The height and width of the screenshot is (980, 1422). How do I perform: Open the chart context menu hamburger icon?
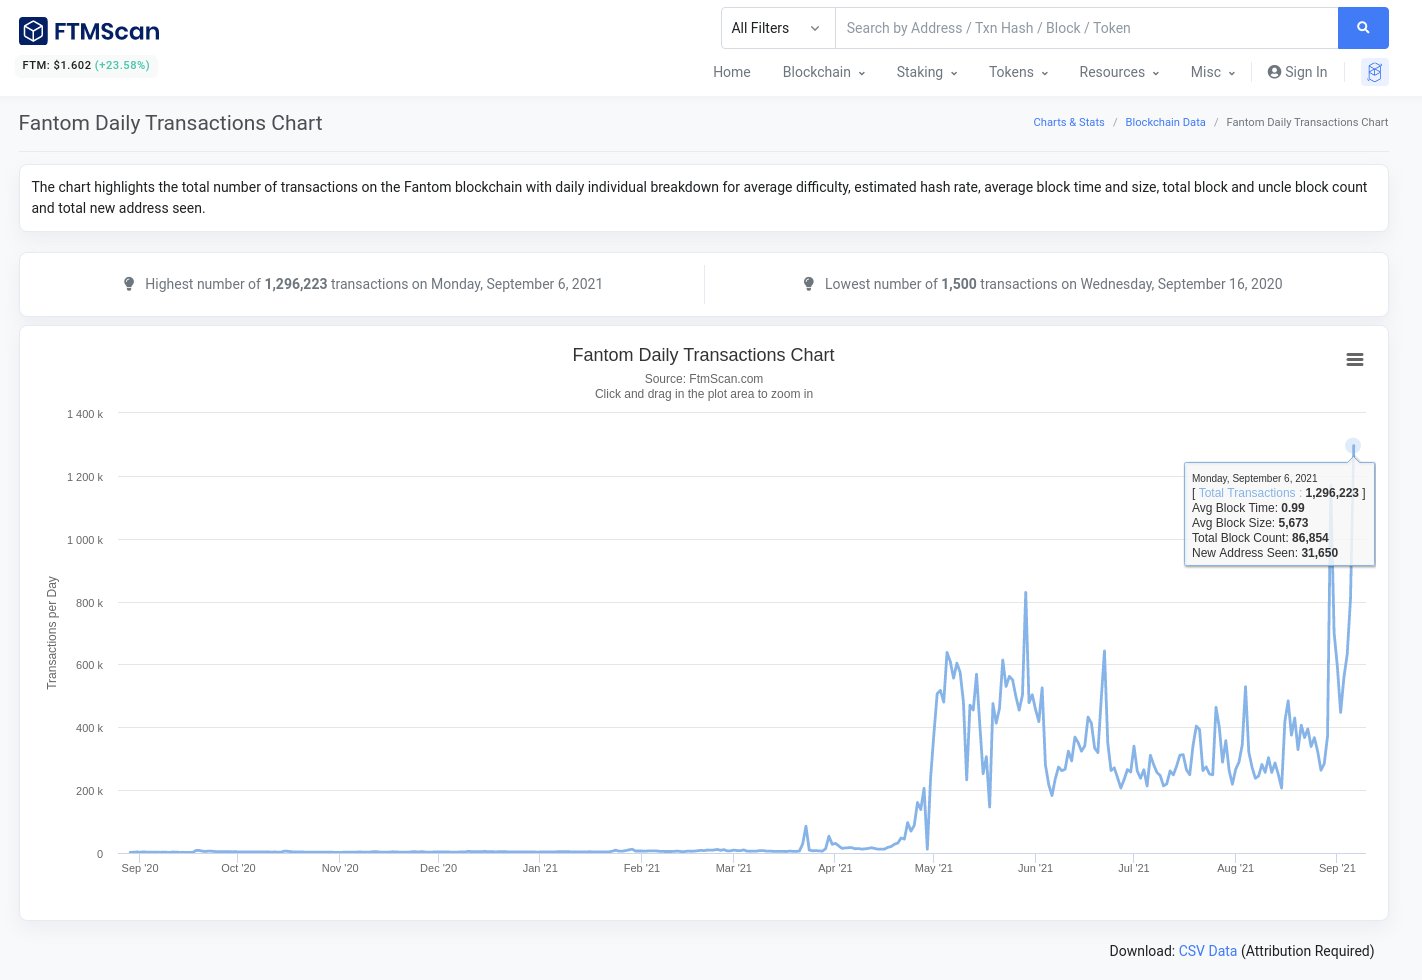tap(1355, 359)
